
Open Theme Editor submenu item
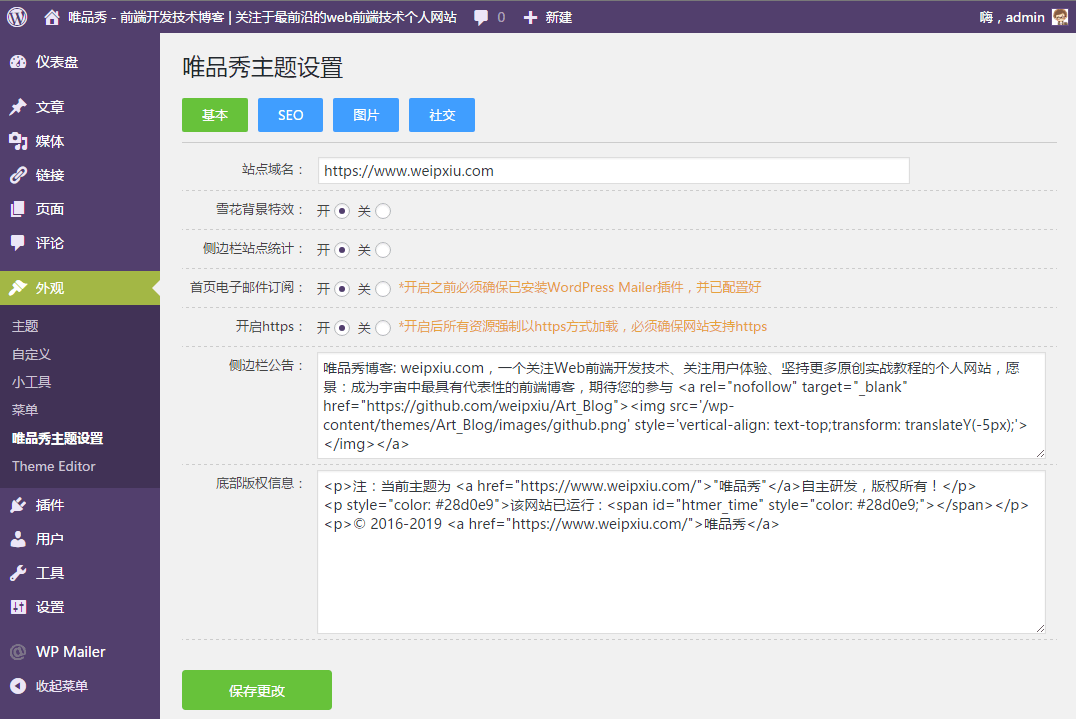(x=54, y=467)
